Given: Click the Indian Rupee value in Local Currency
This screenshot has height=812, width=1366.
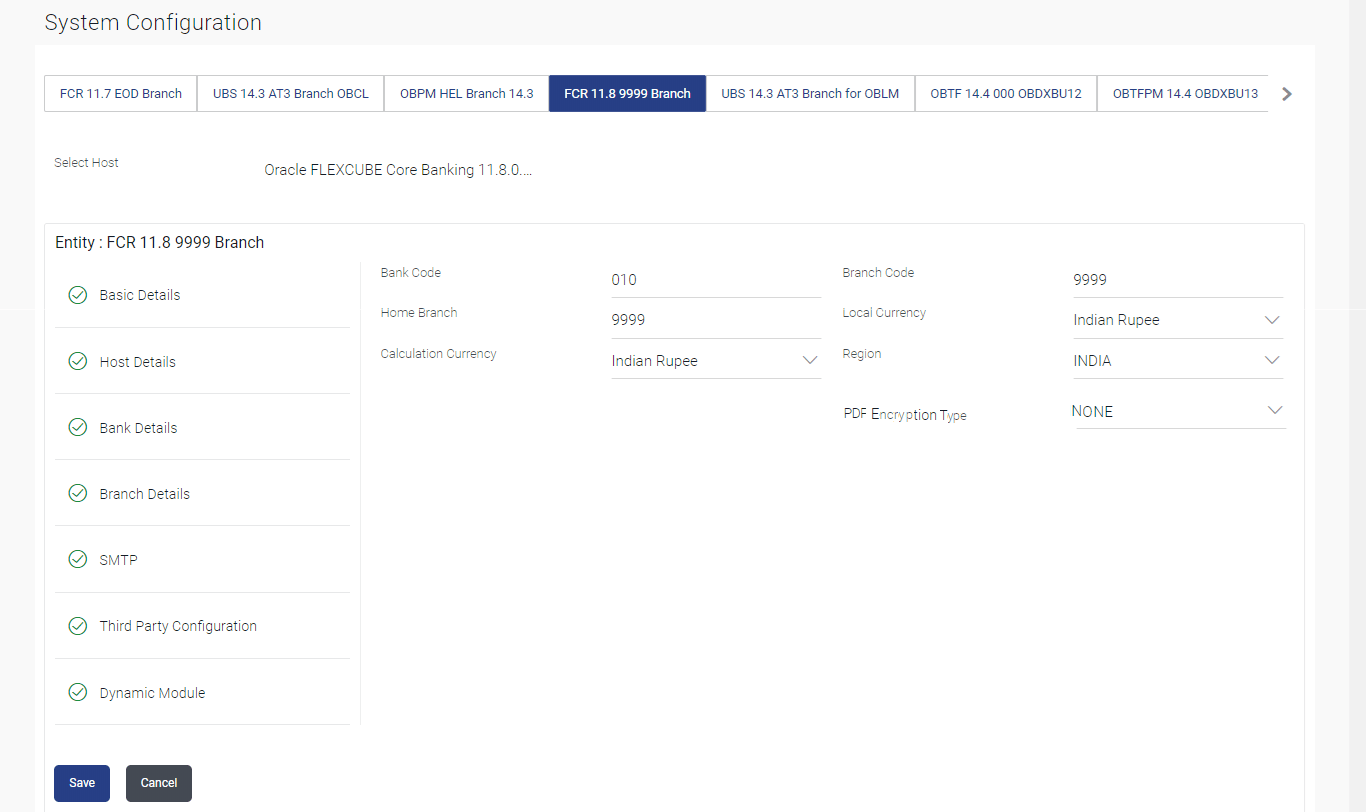Looking at the screenshot, I should (1116, 320).
